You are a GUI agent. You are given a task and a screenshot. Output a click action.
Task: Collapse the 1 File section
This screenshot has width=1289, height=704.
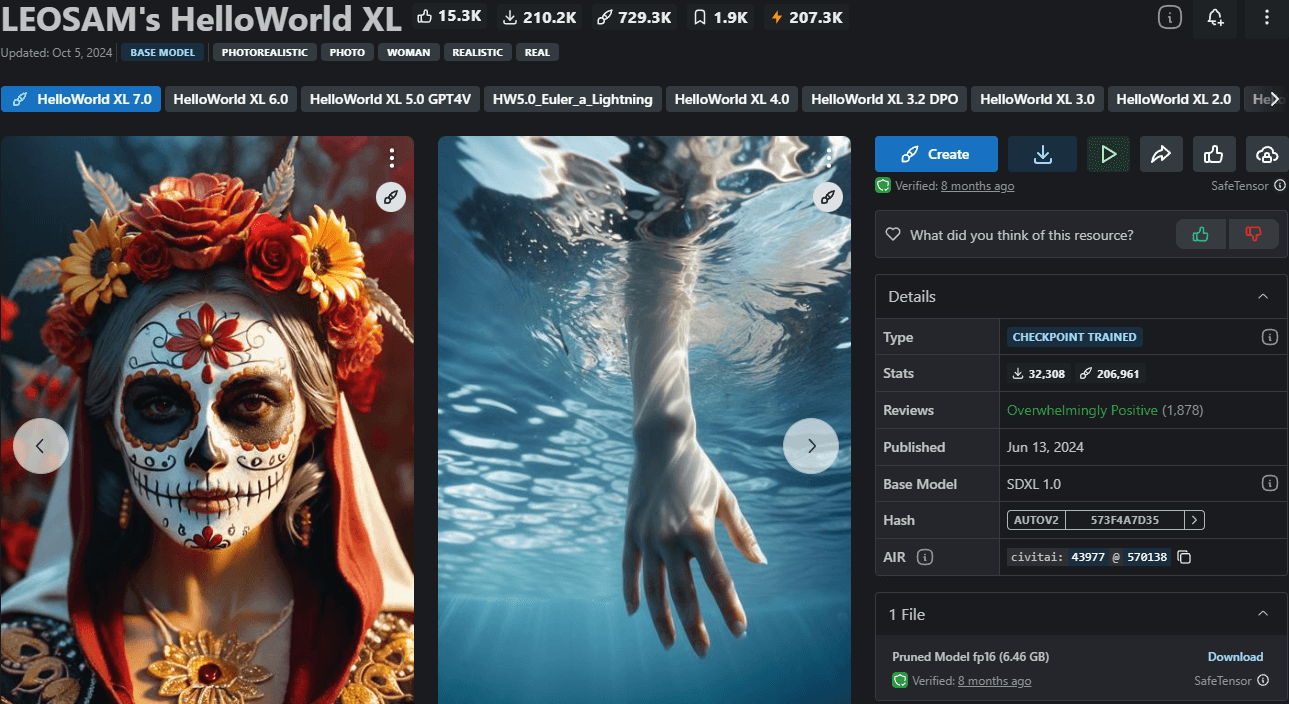click(1263, 614)
